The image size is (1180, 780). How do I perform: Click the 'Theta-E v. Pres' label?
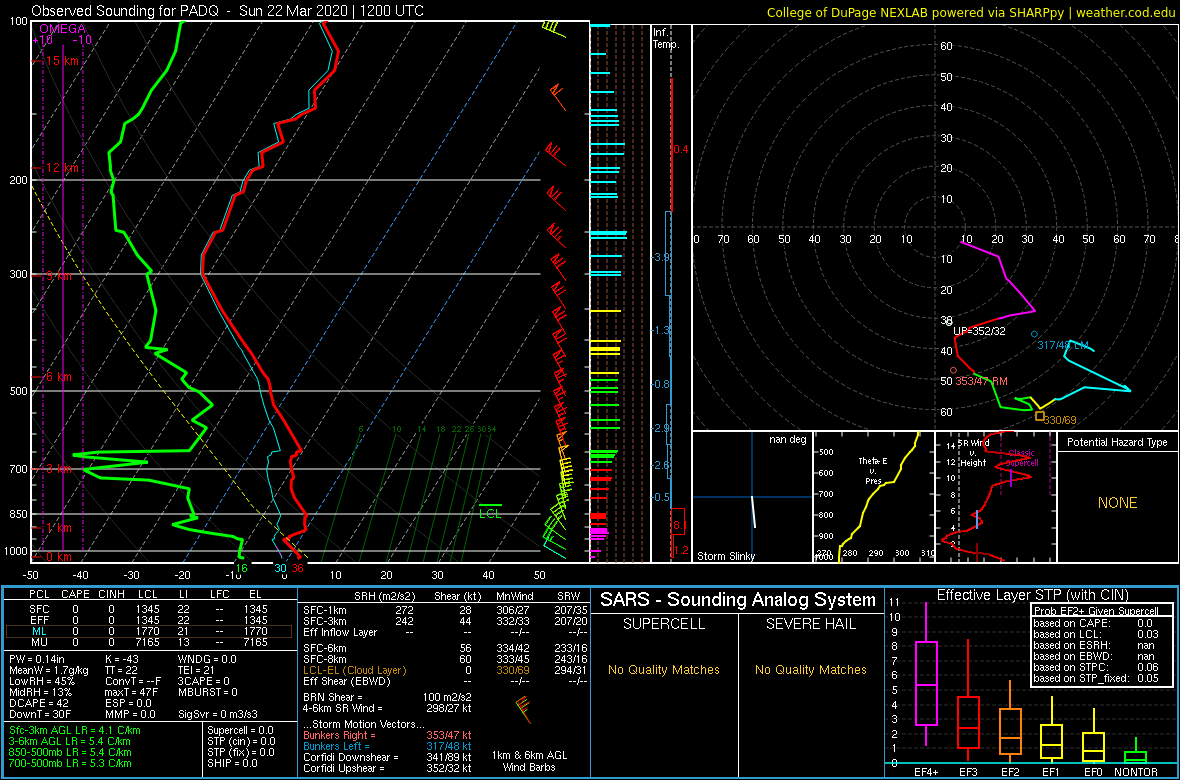pos(873,471)
